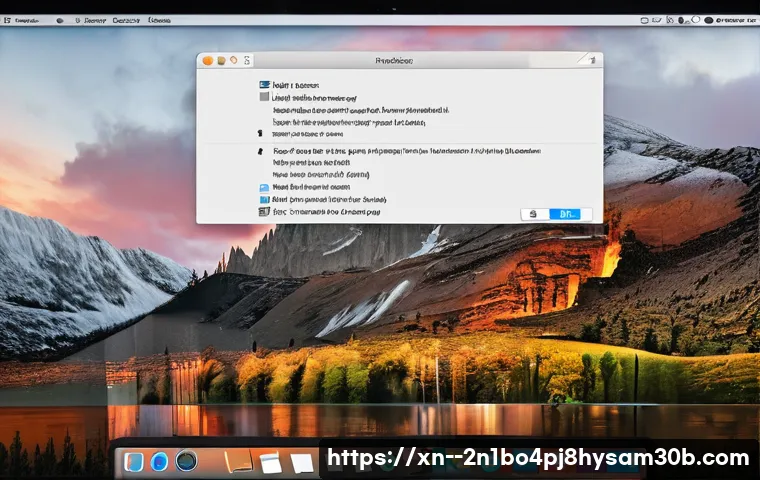Screen dimensions: 760x480
Task: Select the black bullet icon below the dialog divider line
Action: [260, 151]
